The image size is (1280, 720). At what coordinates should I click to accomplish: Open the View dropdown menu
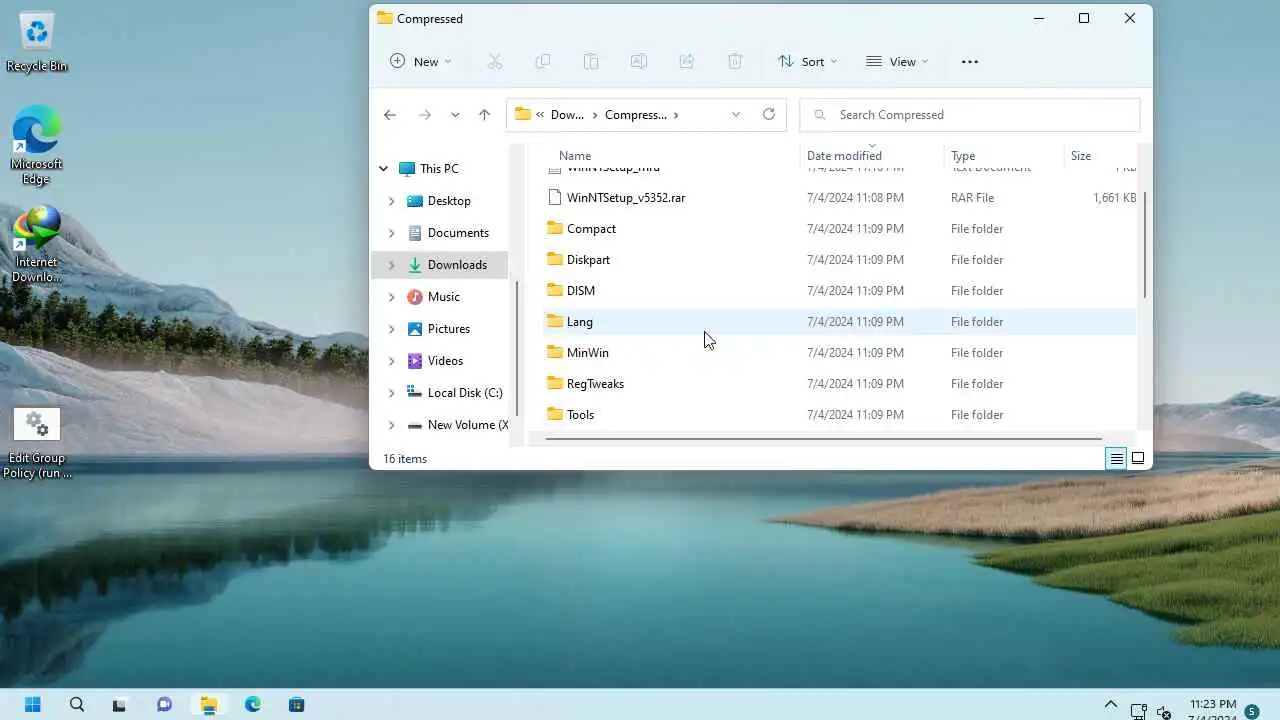897,61
